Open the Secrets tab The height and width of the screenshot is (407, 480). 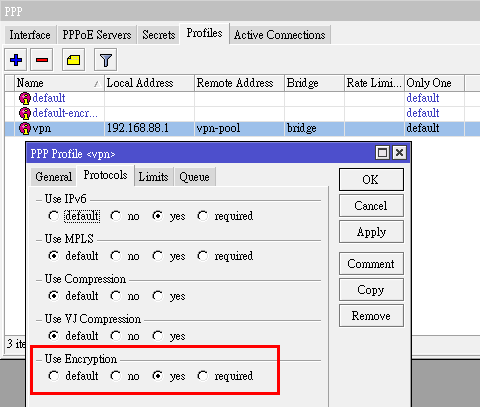pos(159,35)
